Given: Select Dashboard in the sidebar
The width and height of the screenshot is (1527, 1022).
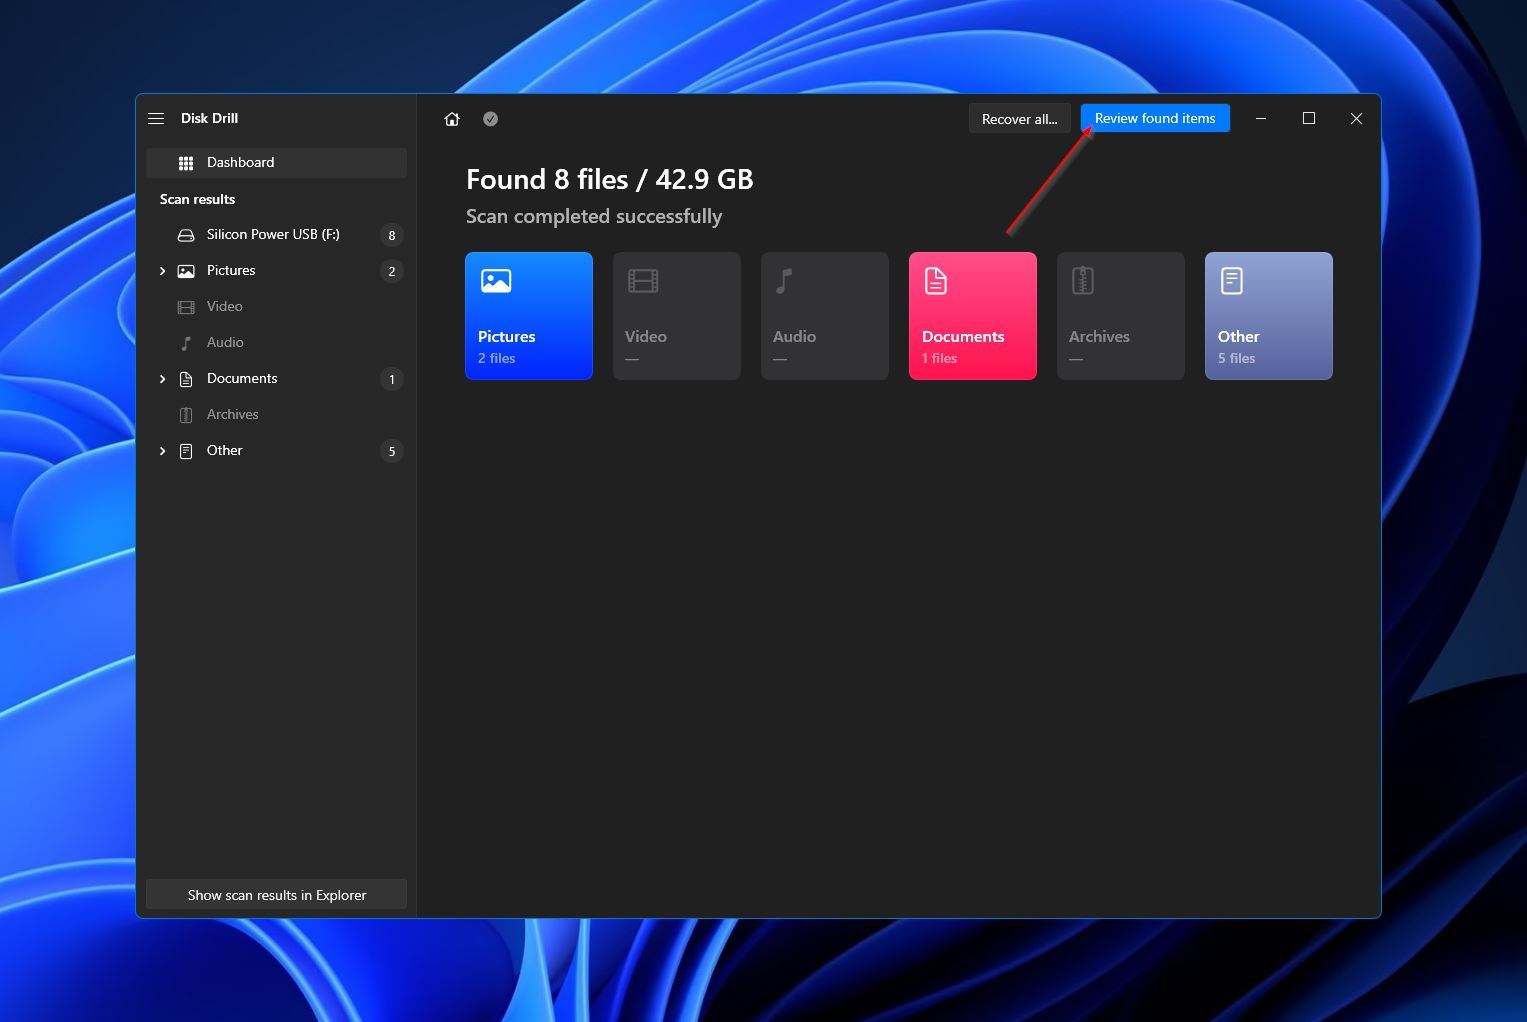Looking at the screenshot, I should click(x=276, y=163).
